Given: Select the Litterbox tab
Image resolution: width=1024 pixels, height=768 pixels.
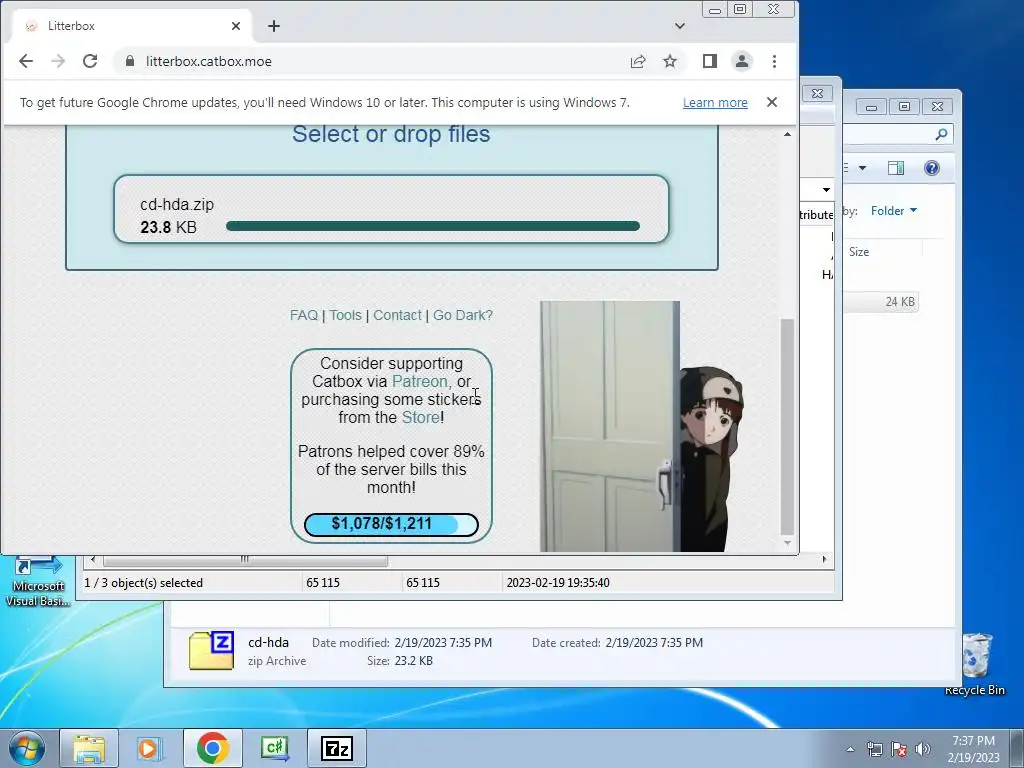Looking at the screenshot, I should click(x=133, y=26).
